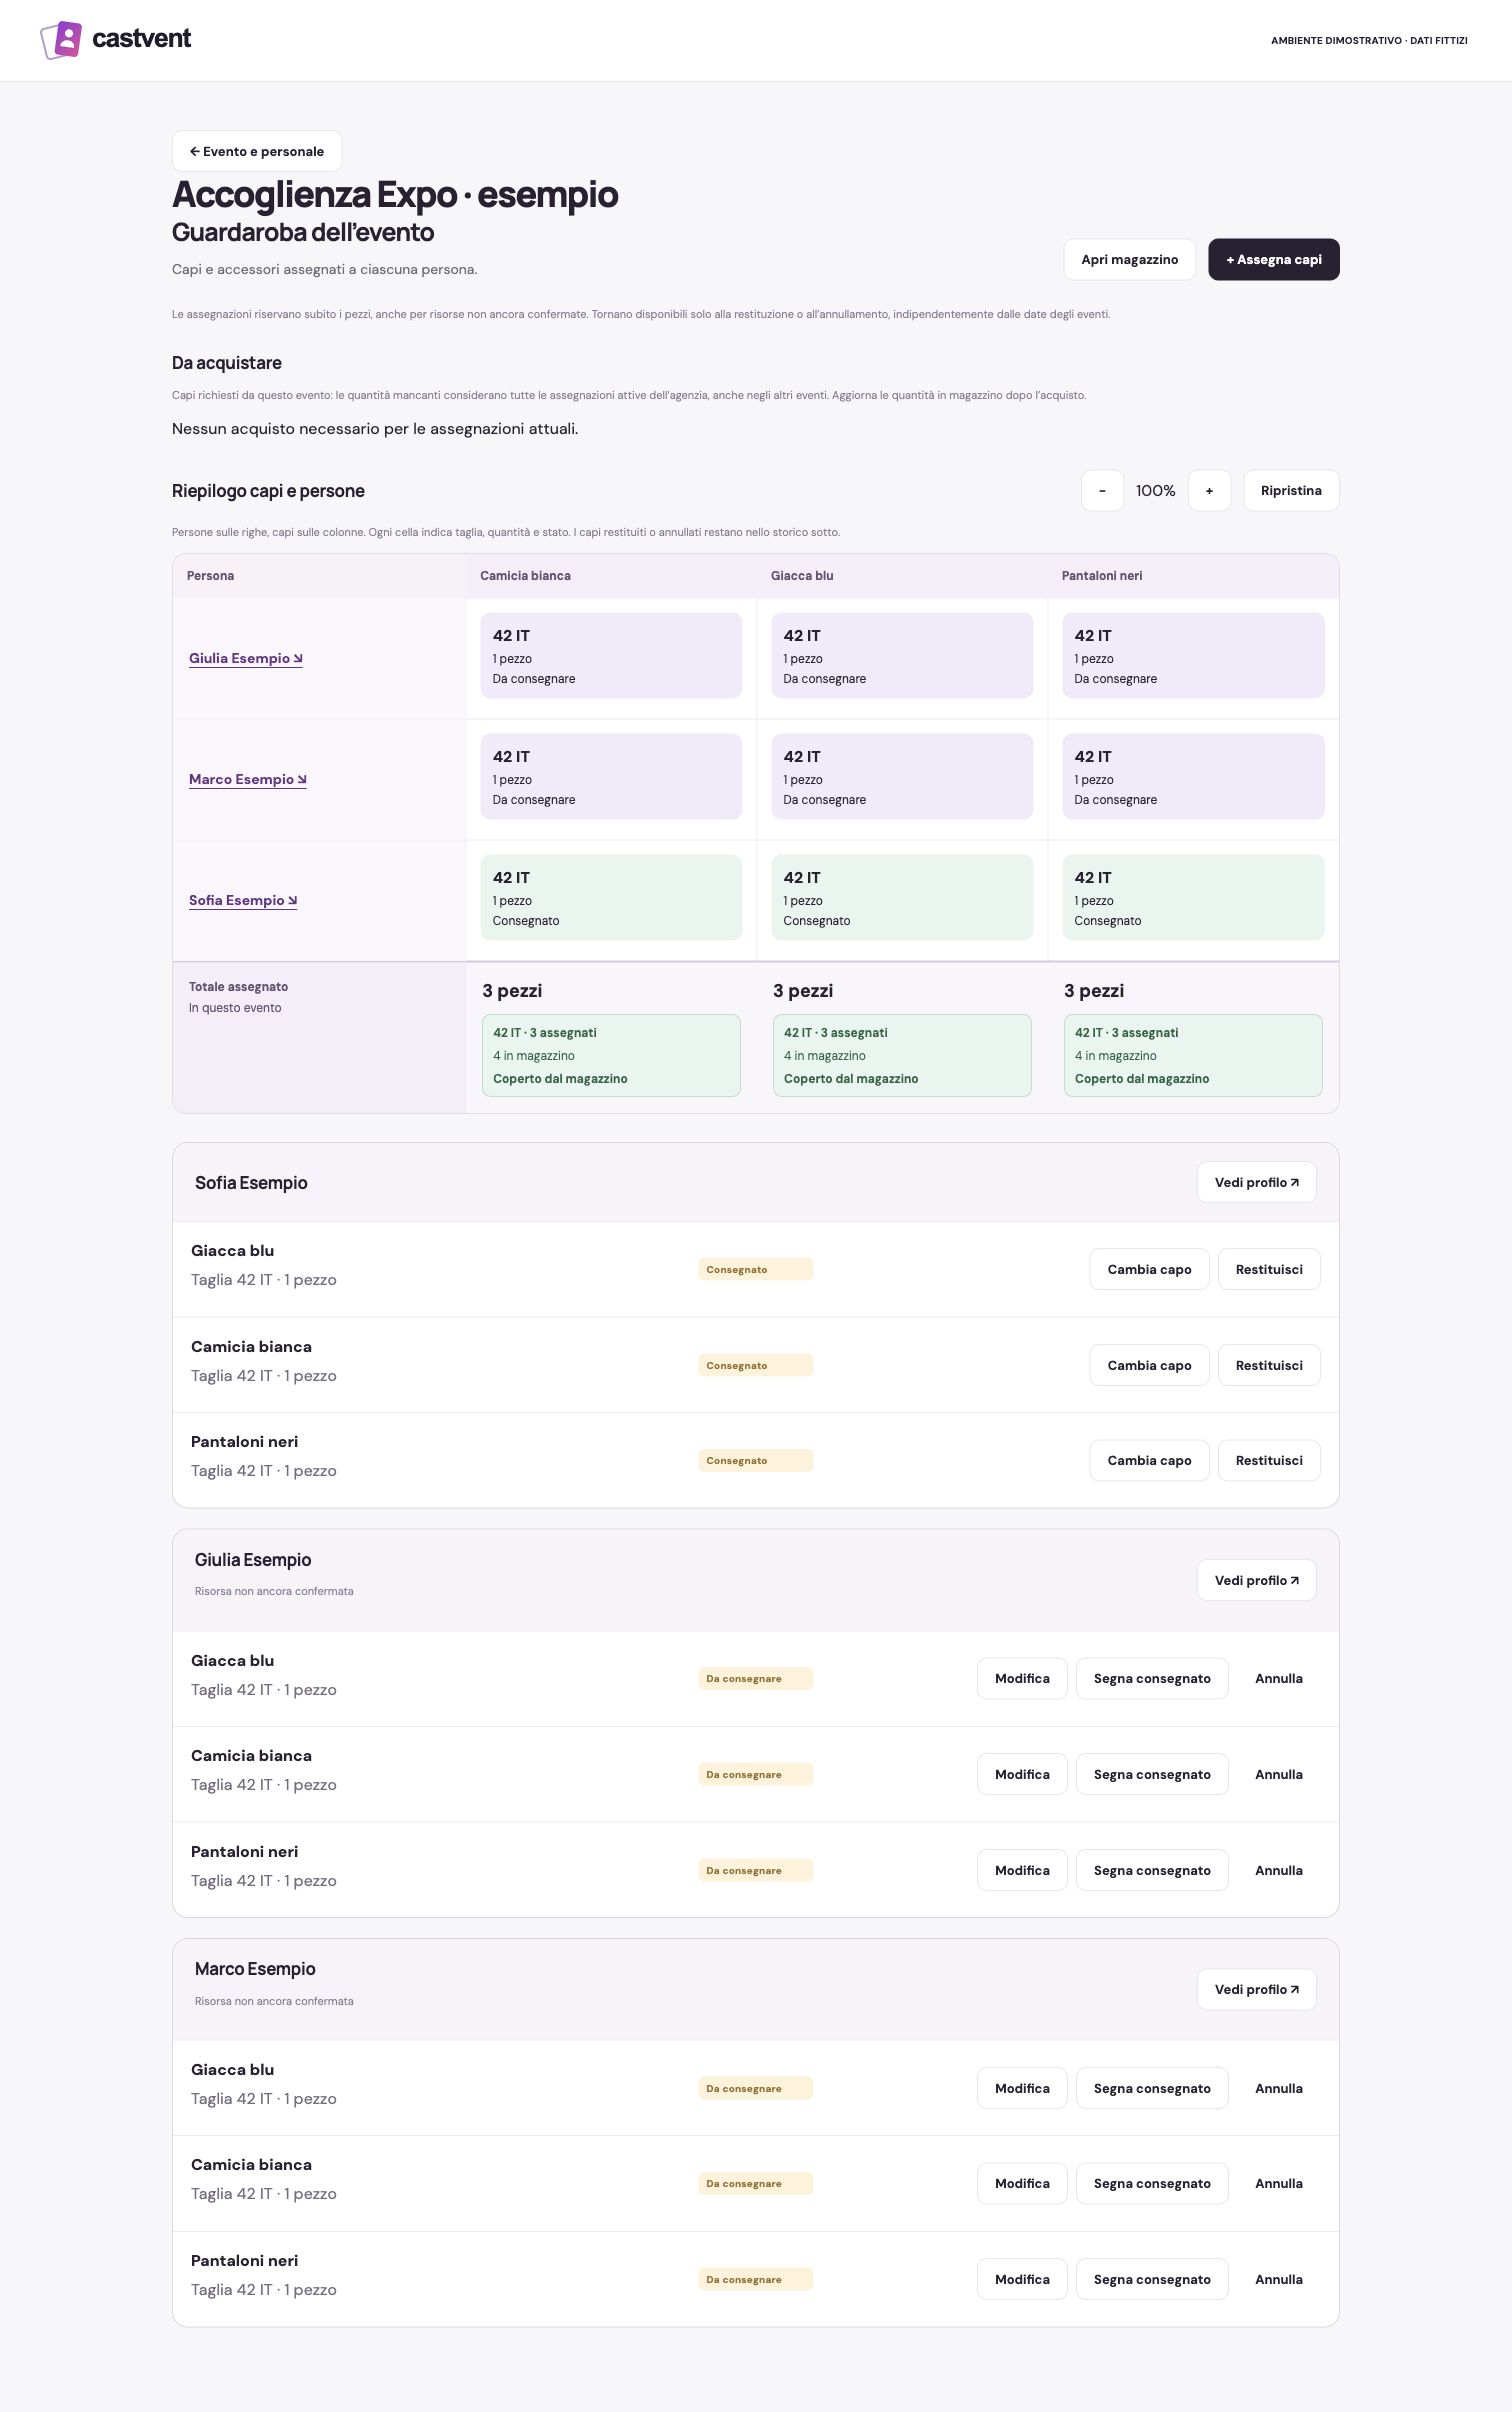
Task: Open the magazzino with Apri magazzino
Action: tap(1129, 259)
